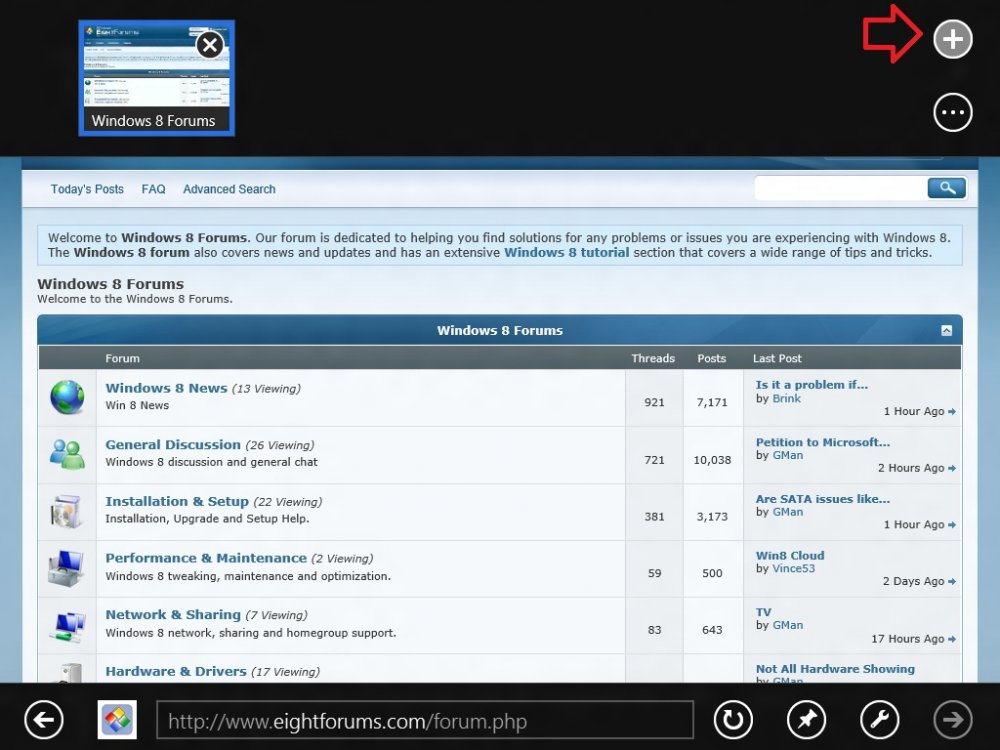Image resolution: width=1000 pixels, height=750 pixels.
Task: Click the Posts column header
Action: click(x=712, y=358)
